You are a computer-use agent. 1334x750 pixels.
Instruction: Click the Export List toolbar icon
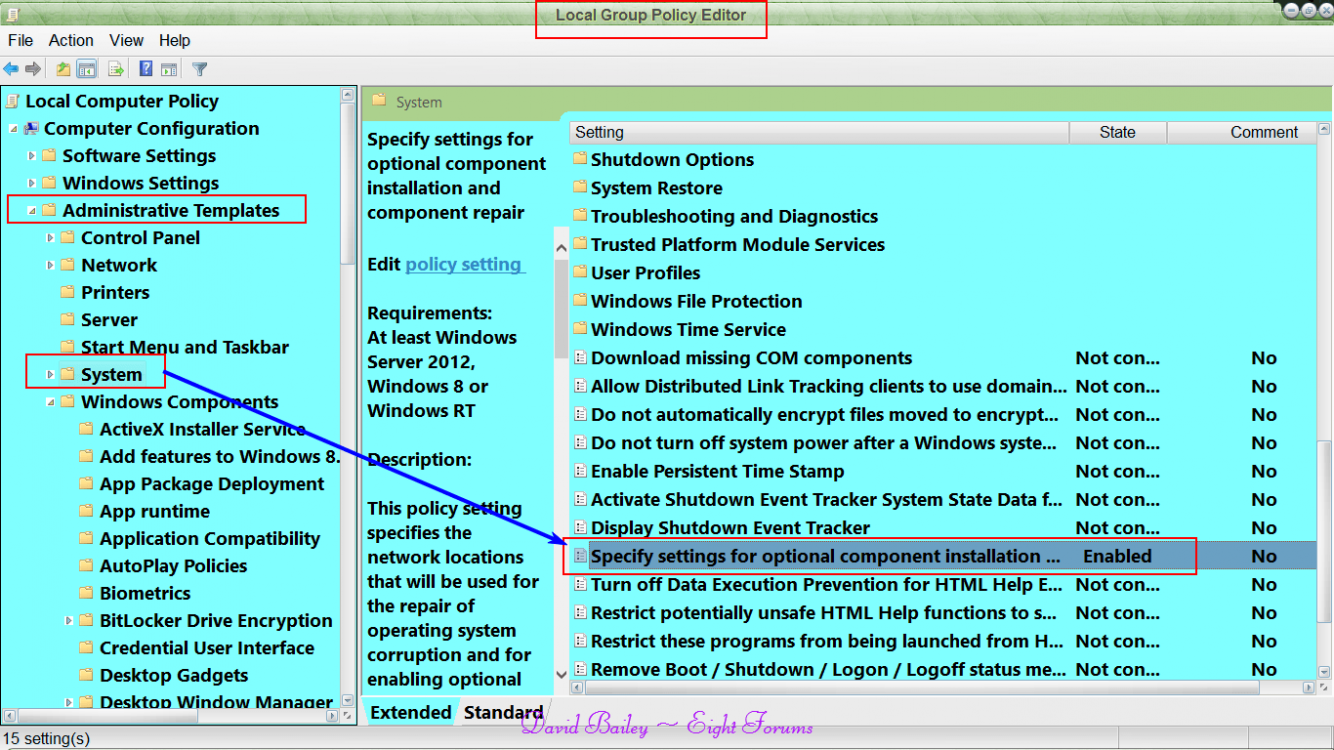click(x=116, y=69)
